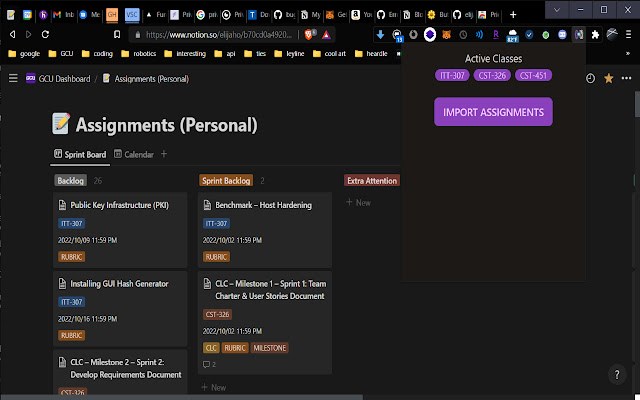Click the Import Assignments button
Image resolution: width=640 pixels, height=400 pixels.
493,112
